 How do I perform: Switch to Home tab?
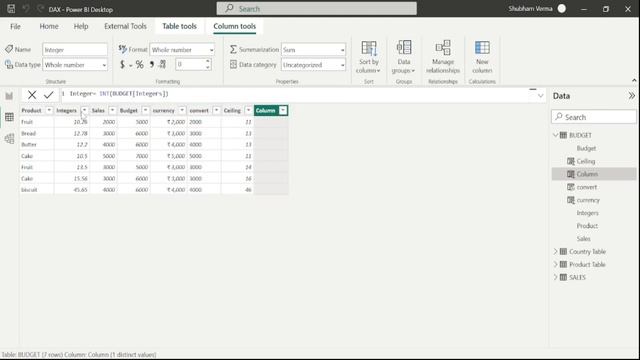[x=49, y=26]
